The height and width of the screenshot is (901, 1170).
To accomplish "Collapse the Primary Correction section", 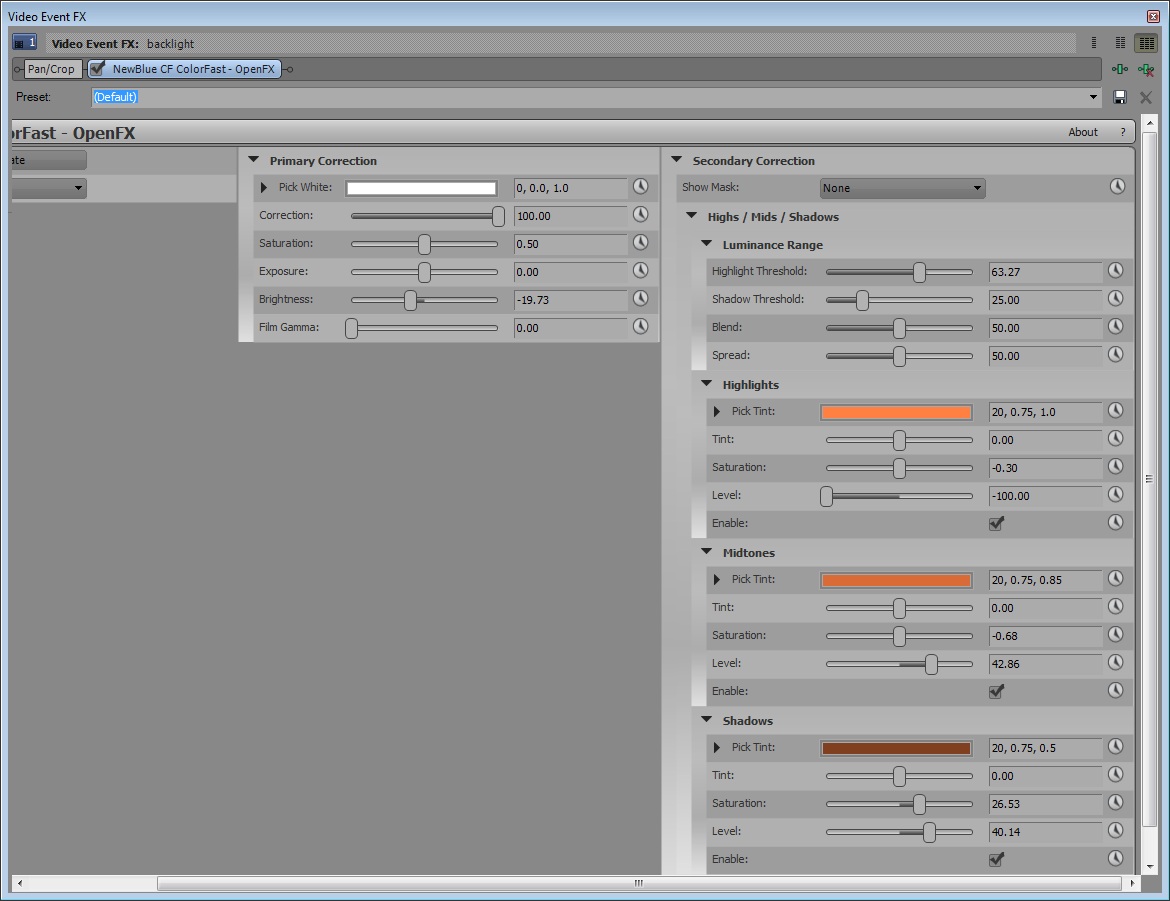I will point(254,160).
